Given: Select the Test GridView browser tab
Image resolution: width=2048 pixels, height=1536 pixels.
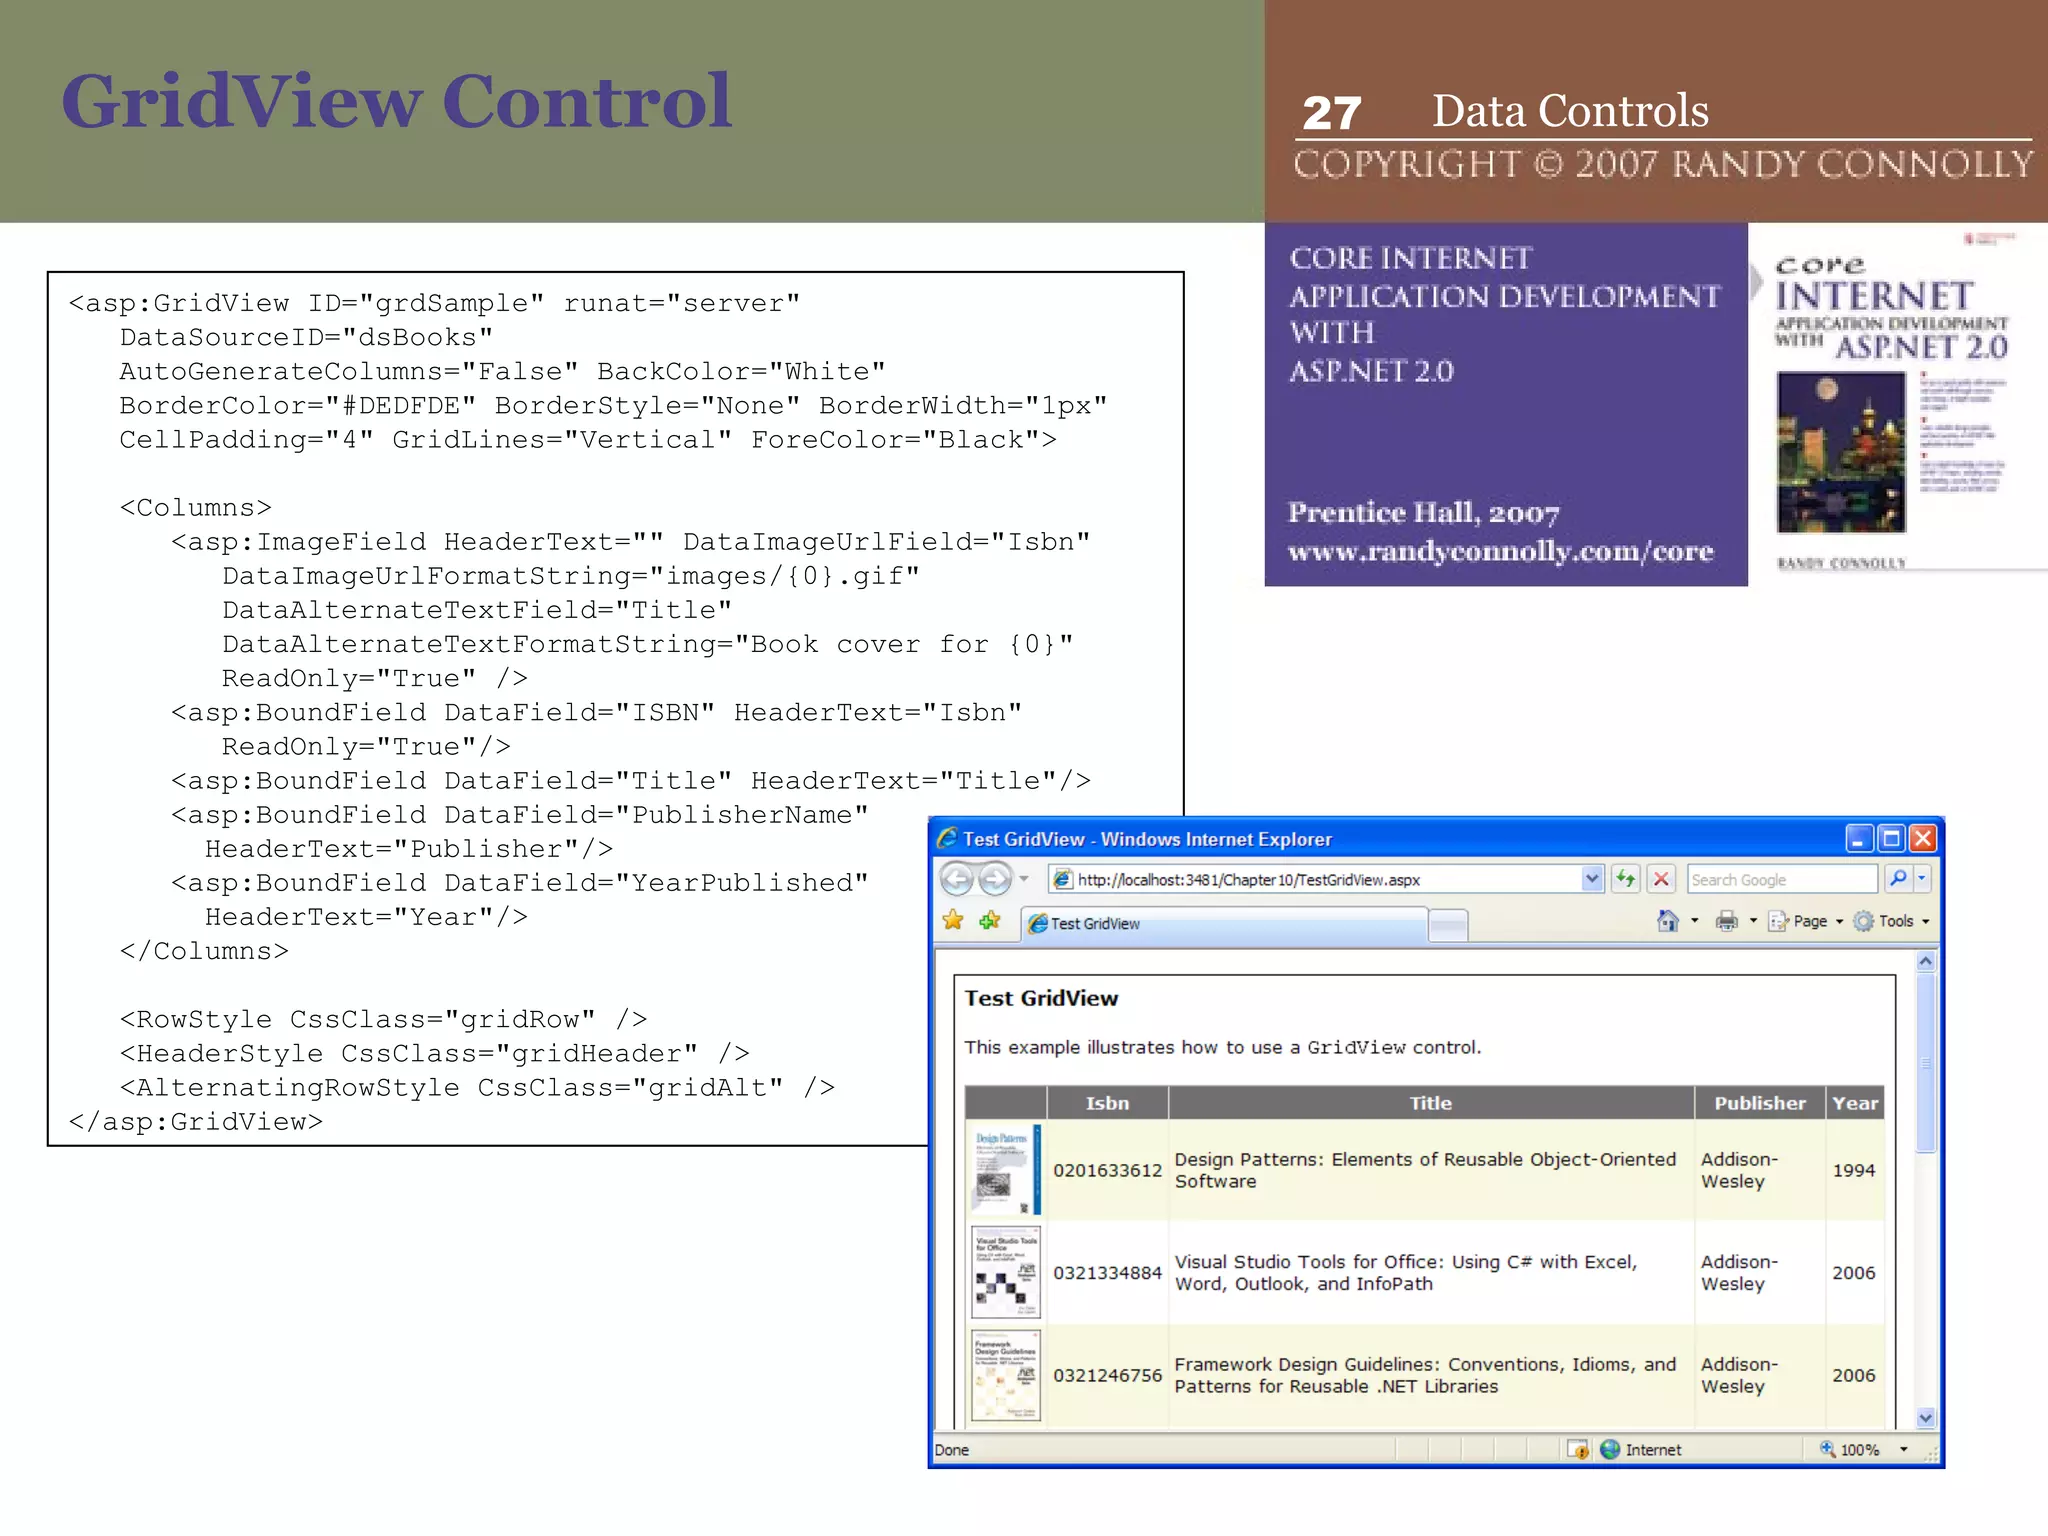Looking at the screenshot, I should click(x=1224, y=924).
